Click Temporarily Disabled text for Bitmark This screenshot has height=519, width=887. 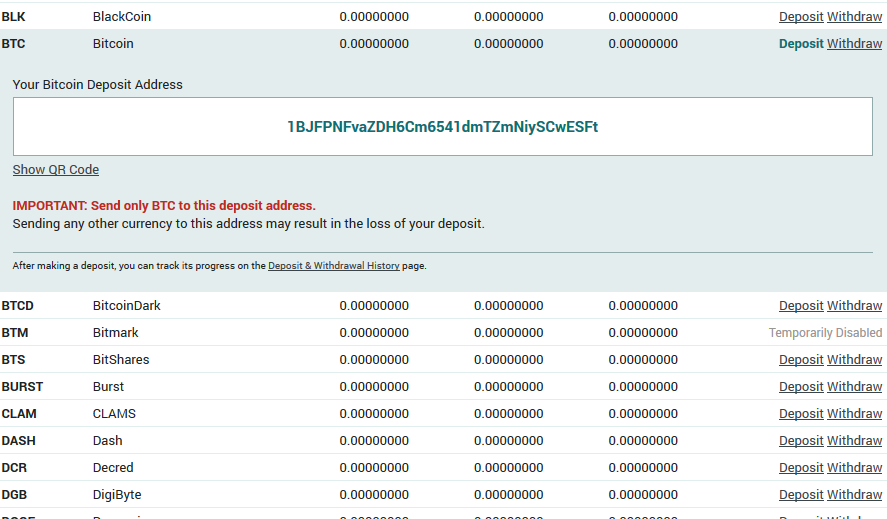[825, 333]
